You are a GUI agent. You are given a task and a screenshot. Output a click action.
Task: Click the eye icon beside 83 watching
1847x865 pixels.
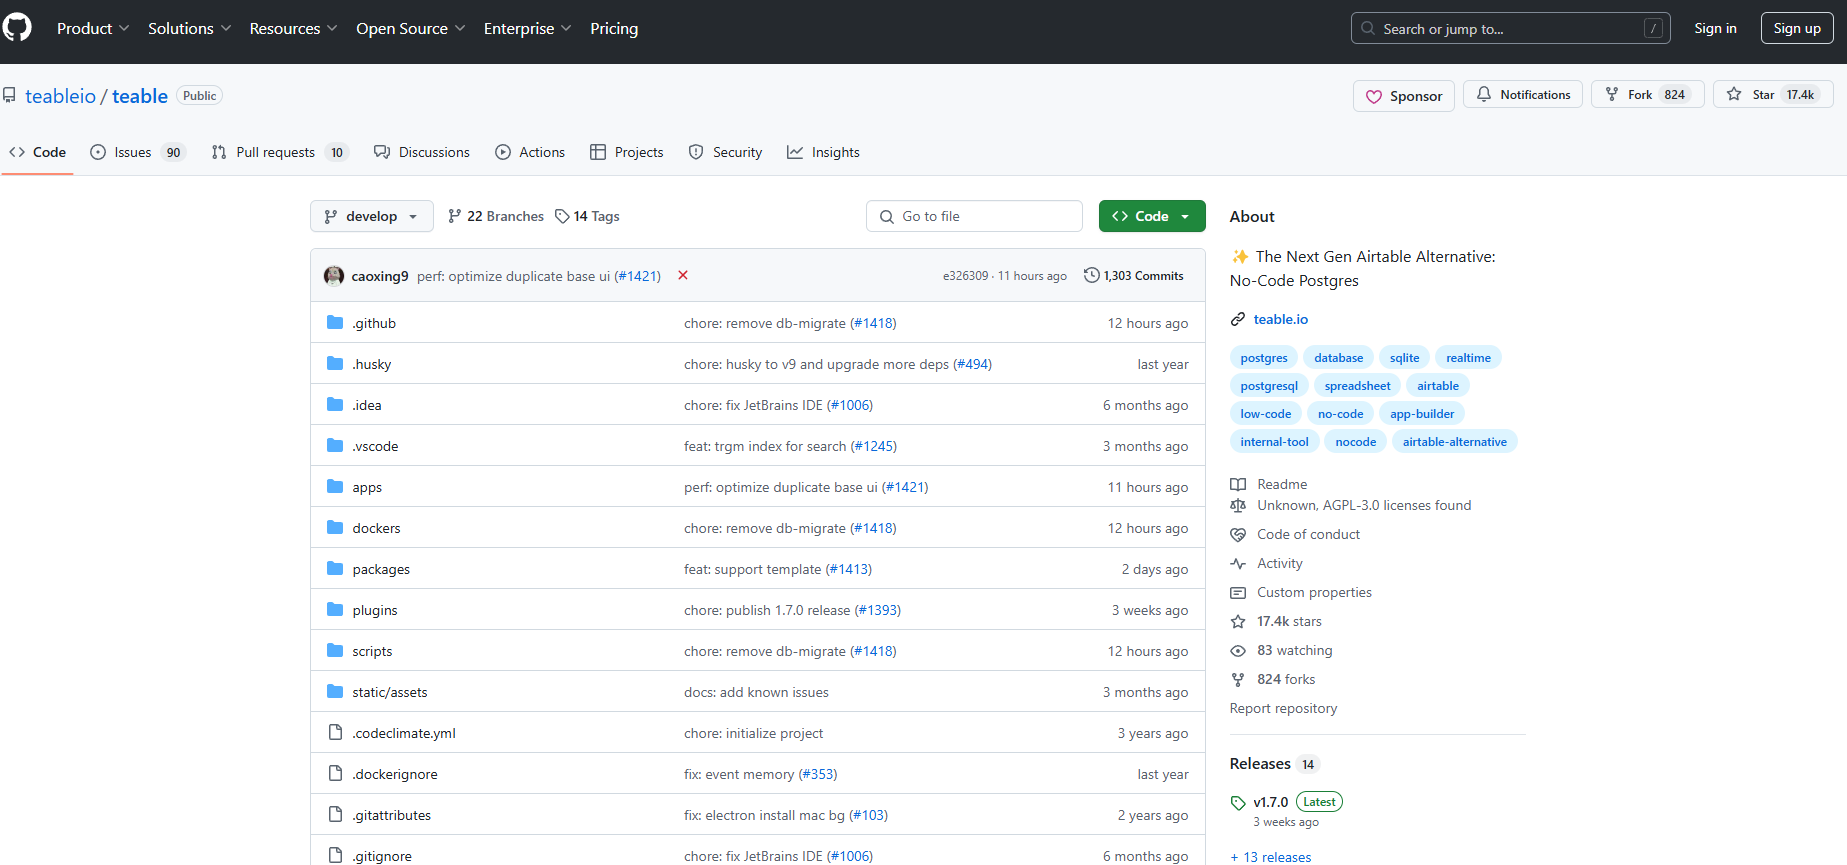(x=1238, y=650)
